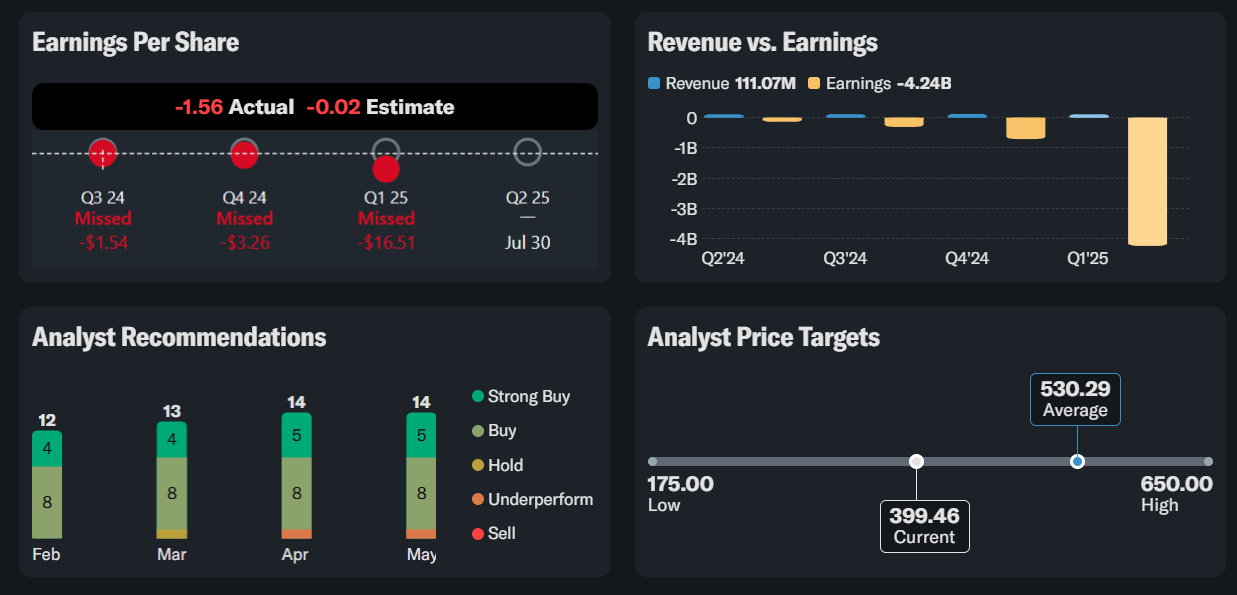1237x595 pixels.
Task: Click the Apr Buy bar segment
Action: tap(297, 492)
